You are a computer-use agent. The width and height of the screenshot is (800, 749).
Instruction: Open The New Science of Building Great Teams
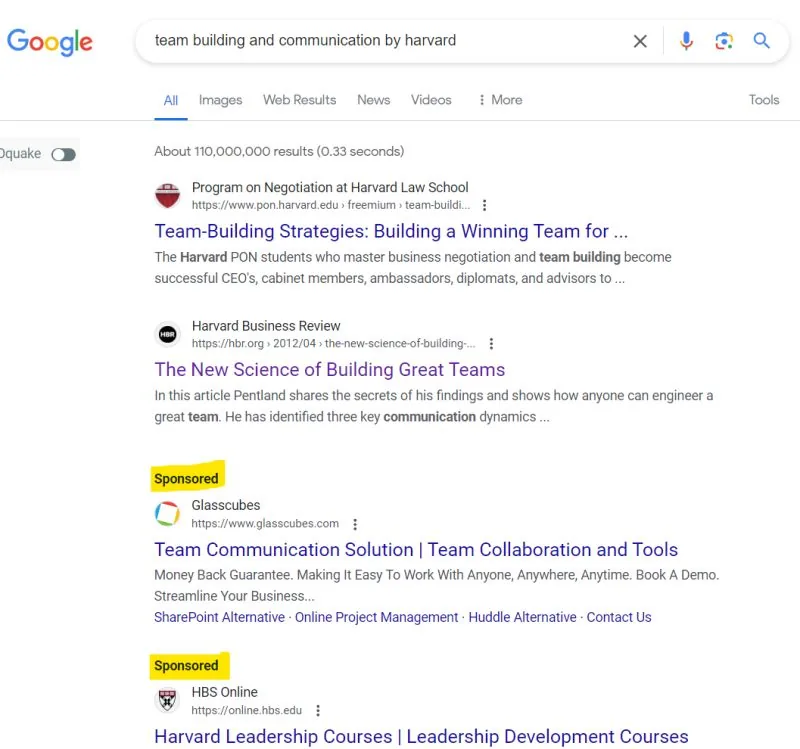click(330, 369)
